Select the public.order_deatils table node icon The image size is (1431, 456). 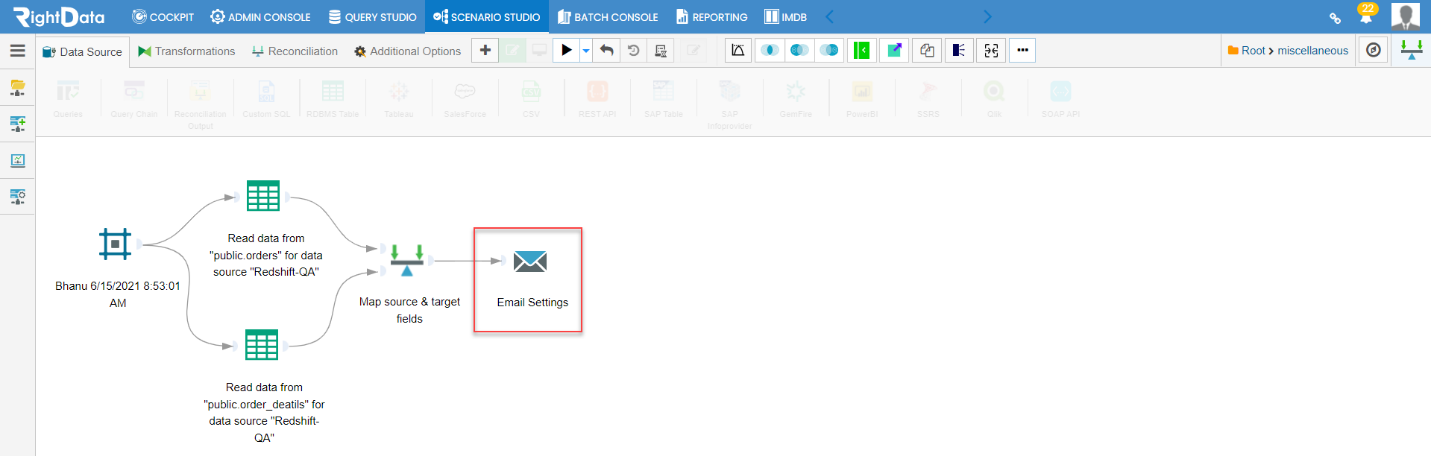click(x=262, y=346)
